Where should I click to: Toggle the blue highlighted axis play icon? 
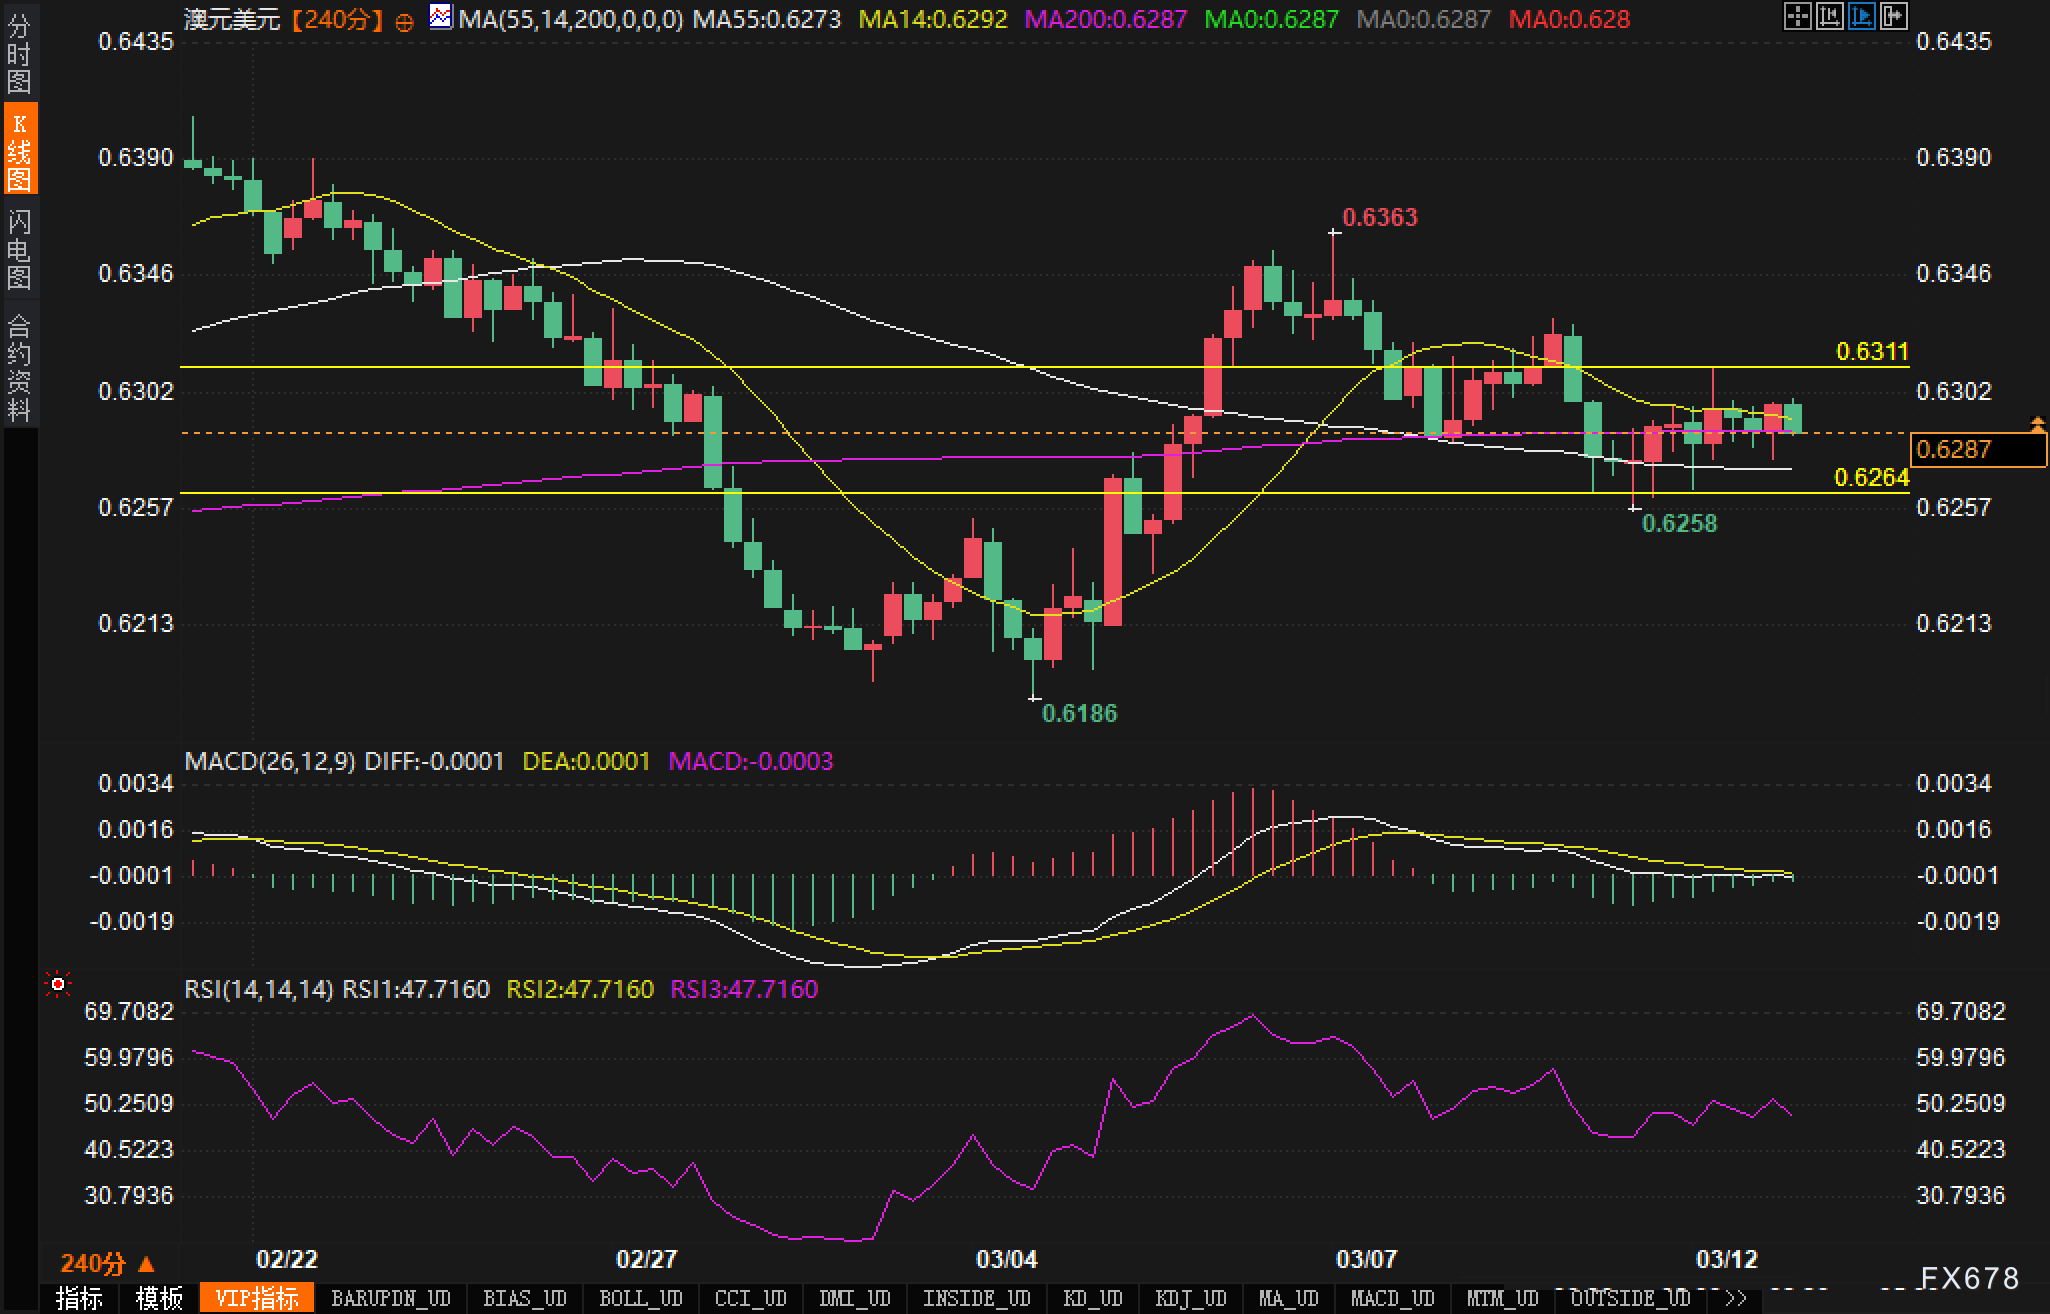[x=1861, y=16]
